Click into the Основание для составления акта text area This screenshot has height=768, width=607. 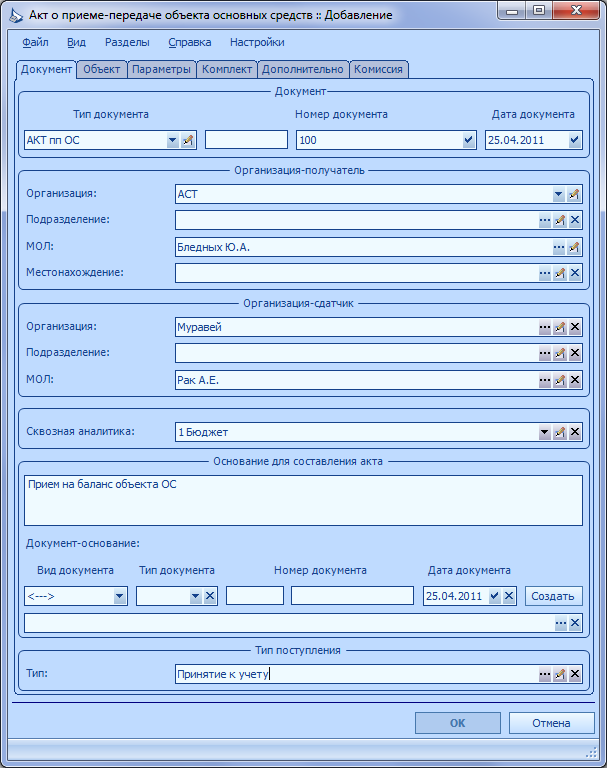tap(303, 501)
